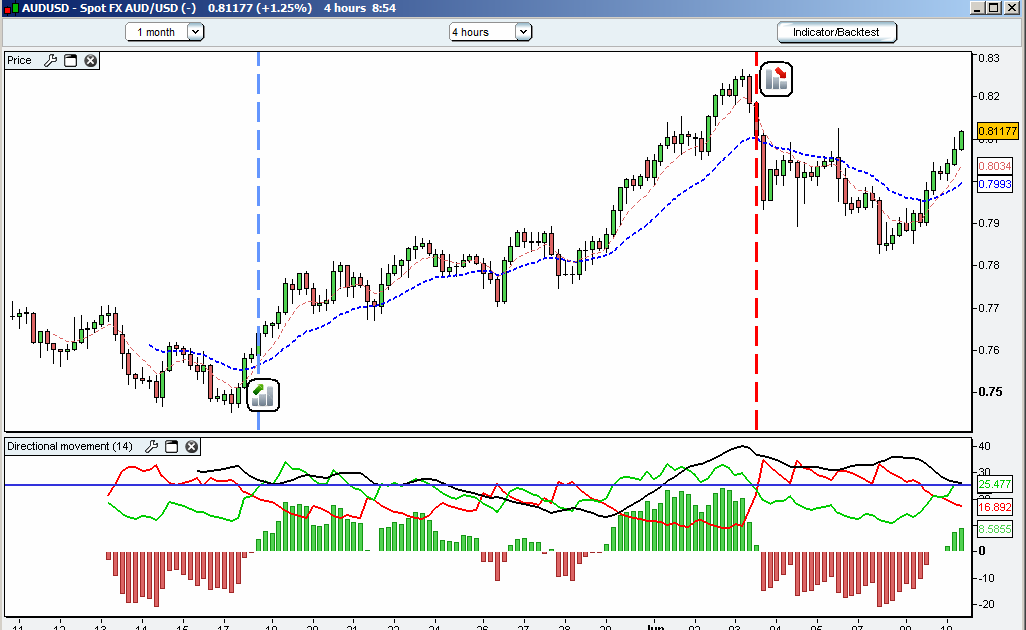Click the AUDUSD title bar chart icon
Screen dimensions: 1026x630
pos(10,9)
